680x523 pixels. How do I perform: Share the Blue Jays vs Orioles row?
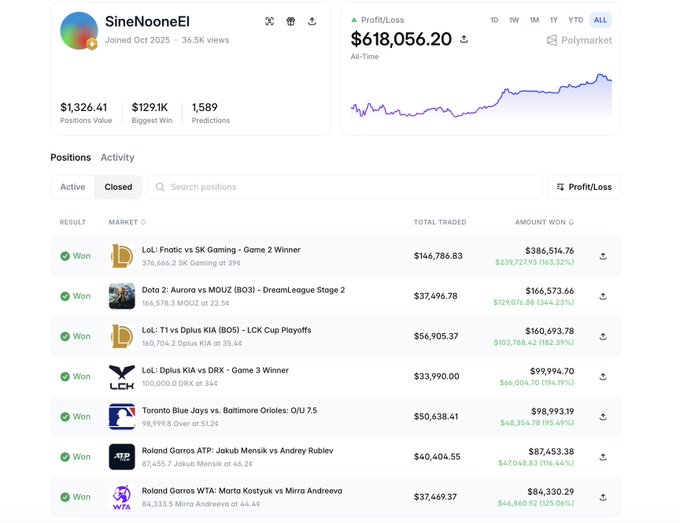click(603, 417)
